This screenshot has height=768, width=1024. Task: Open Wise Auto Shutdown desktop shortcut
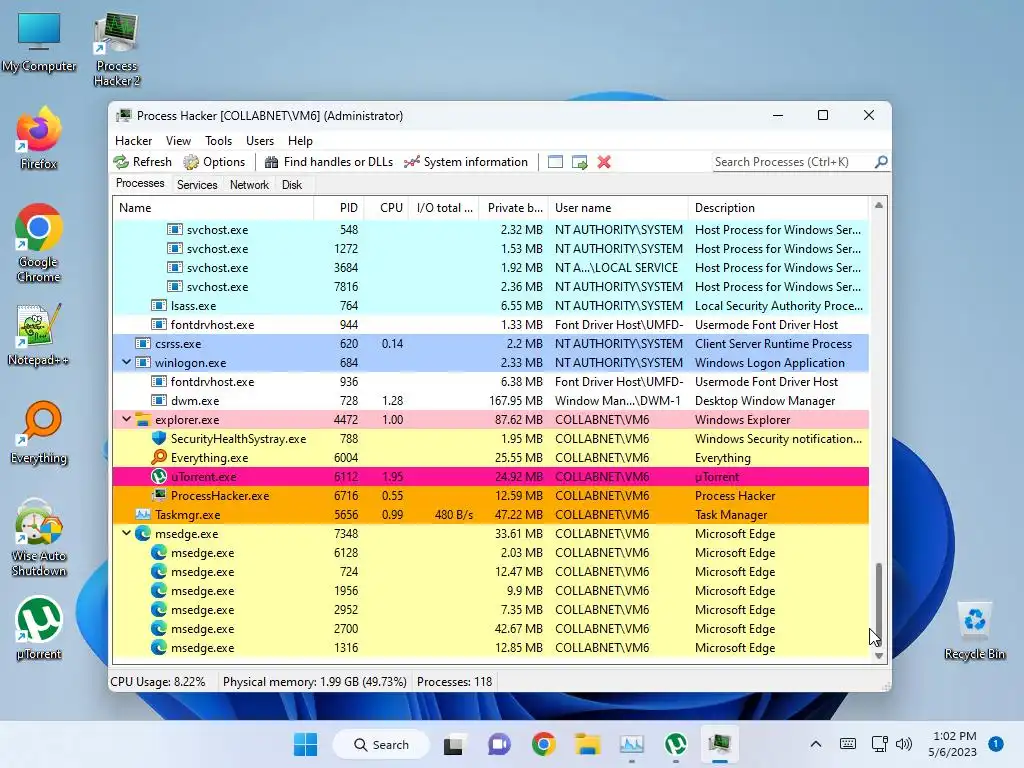[39, 537]
